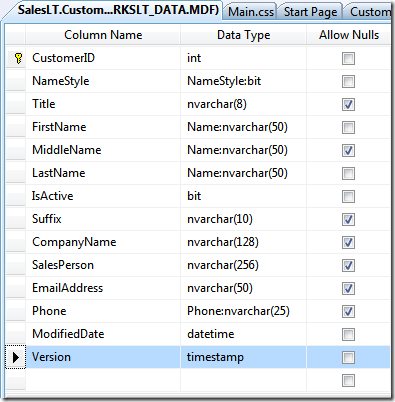This screenshot has height=402, width=395.
Task: Click the Allow Nulls column header
Action: (x=349, y=35)
